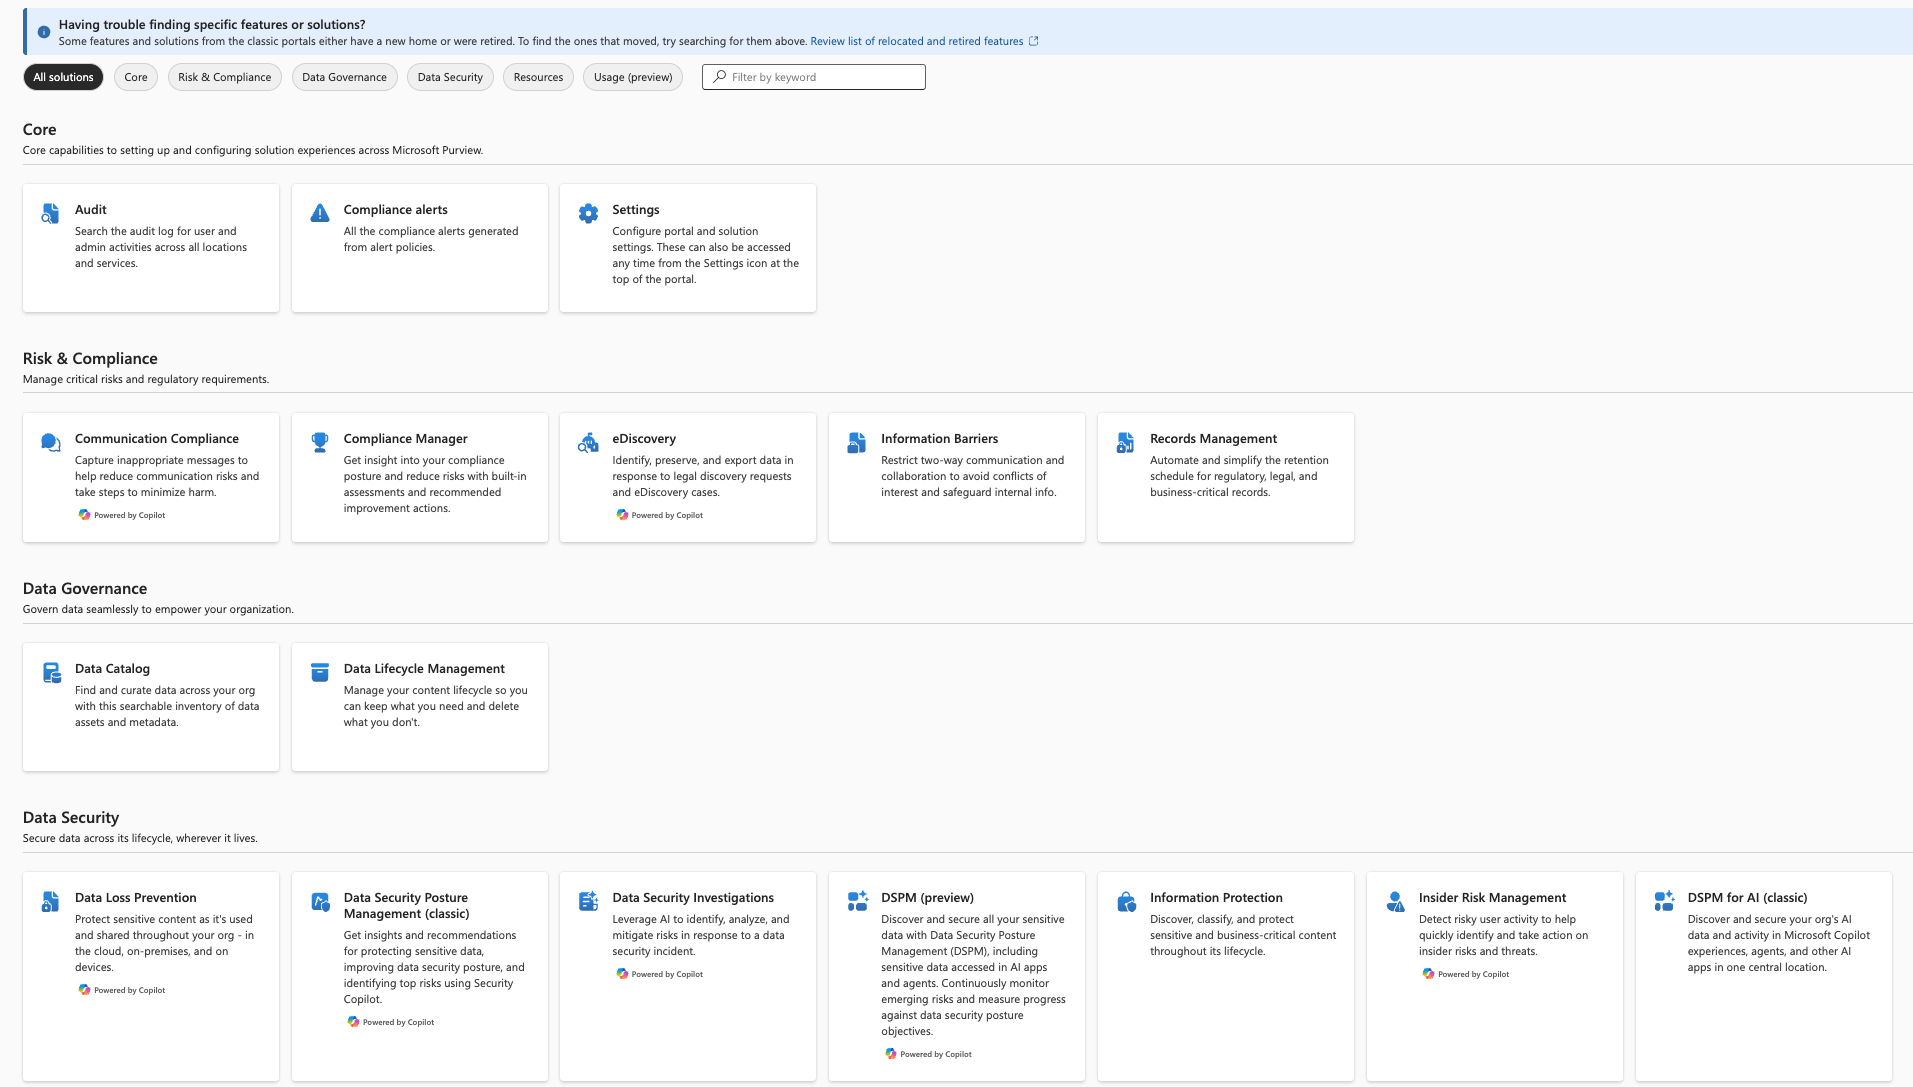Open the Information Protection icon
This screenshot has height=1087, width=1913.
coord(1124,901)
